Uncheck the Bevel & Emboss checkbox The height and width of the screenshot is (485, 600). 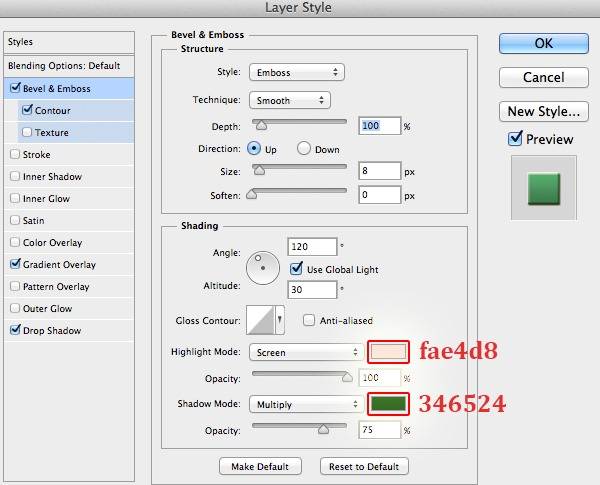click(x=15, y=88)
